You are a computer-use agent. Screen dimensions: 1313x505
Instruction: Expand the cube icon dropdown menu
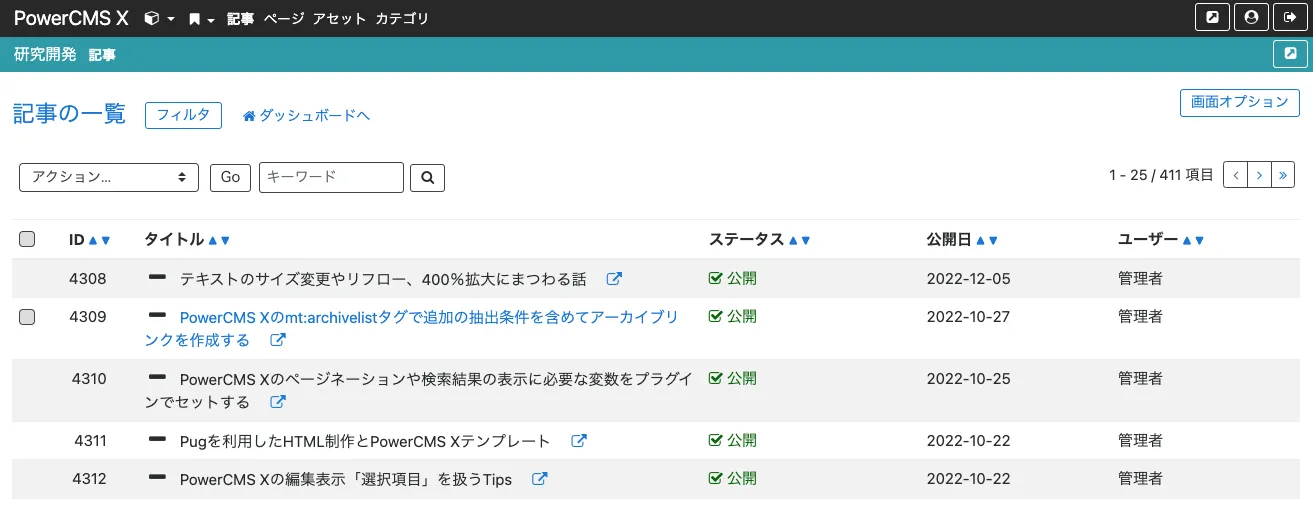pyautogui.click(x=159, y=19)
